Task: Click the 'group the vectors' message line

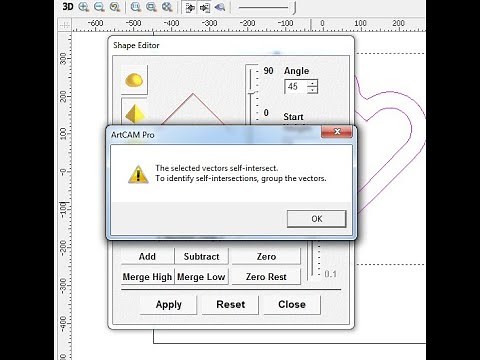Action: pos(241,178)
